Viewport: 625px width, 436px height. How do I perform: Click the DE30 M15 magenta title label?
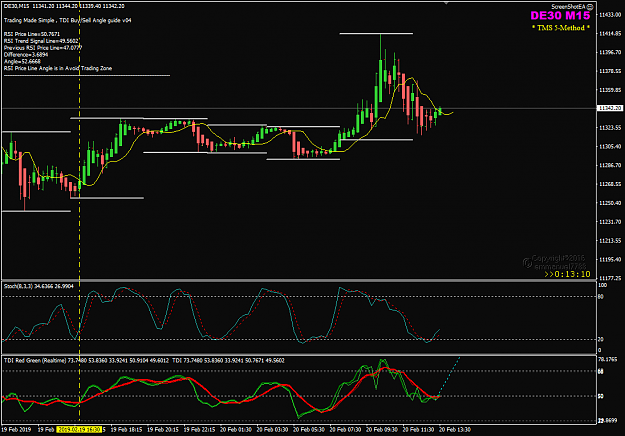560,16
